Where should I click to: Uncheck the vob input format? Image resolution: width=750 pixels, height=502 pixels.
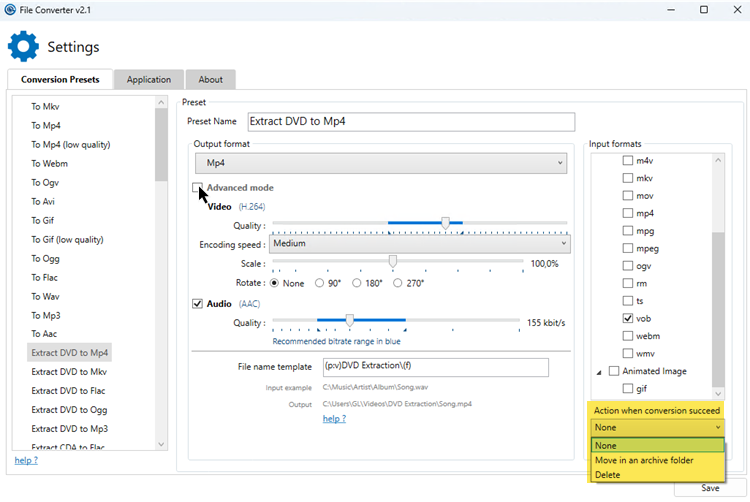pyautogui.click(x=628, y=317)
